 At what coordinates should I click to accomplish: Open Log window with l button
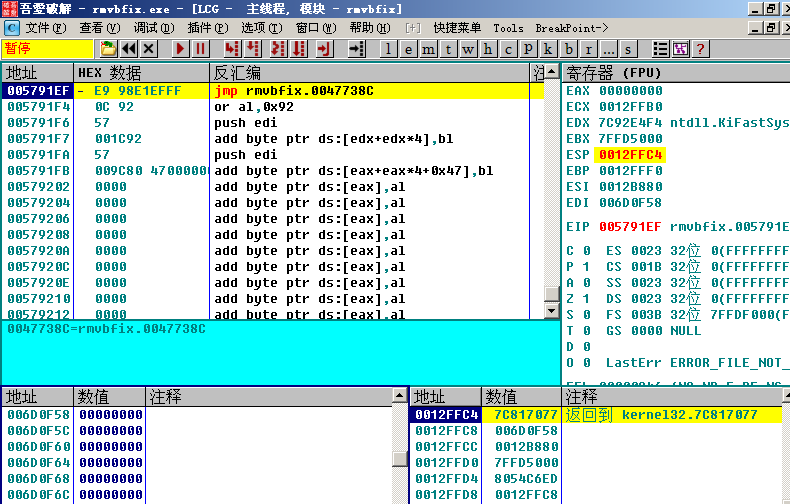[x=388, y=49]
